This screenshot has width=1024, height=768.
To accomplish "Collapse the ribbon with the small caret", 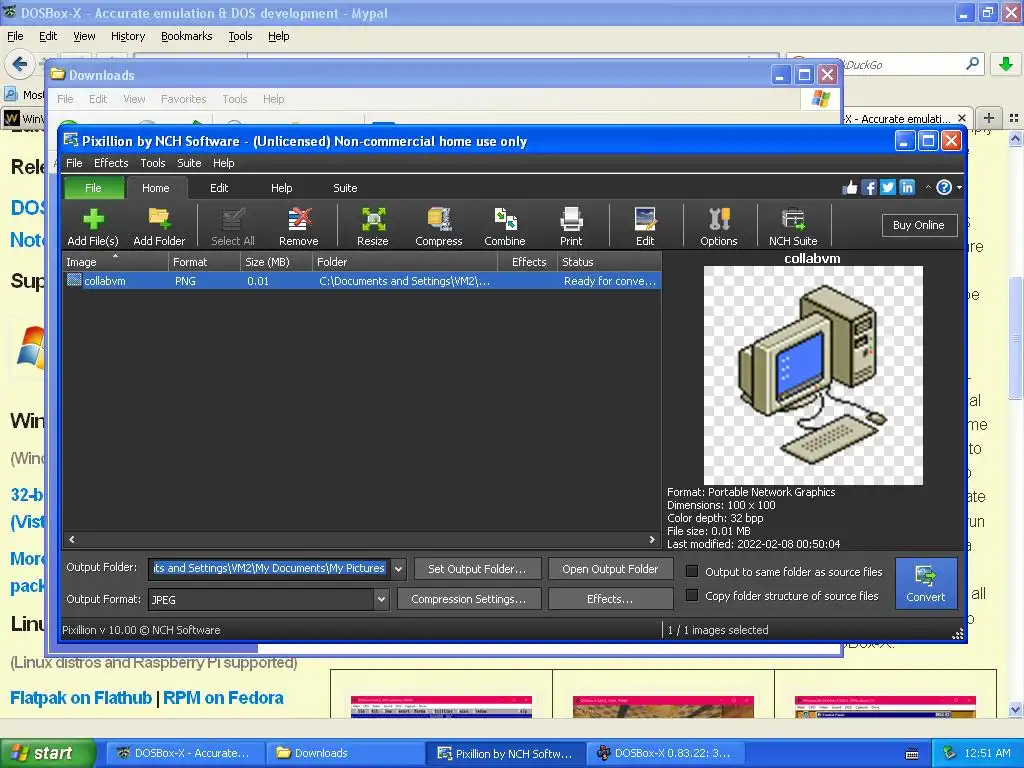I will [928, 188].
